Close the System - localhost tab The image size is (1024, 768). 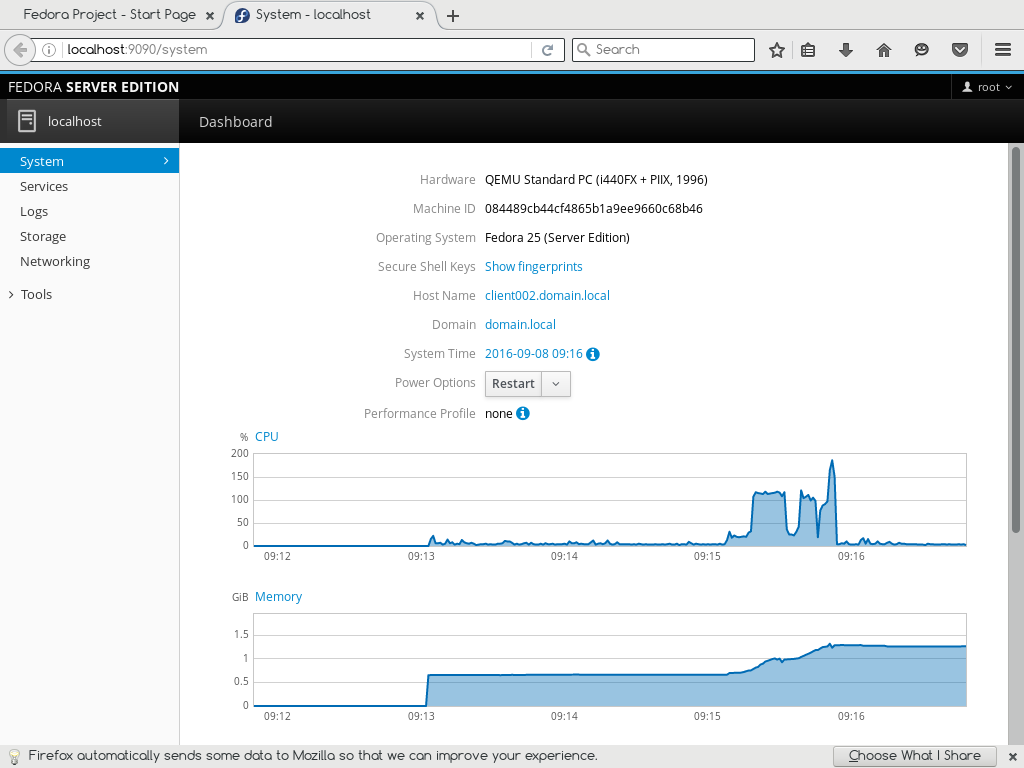click(420, 16)
